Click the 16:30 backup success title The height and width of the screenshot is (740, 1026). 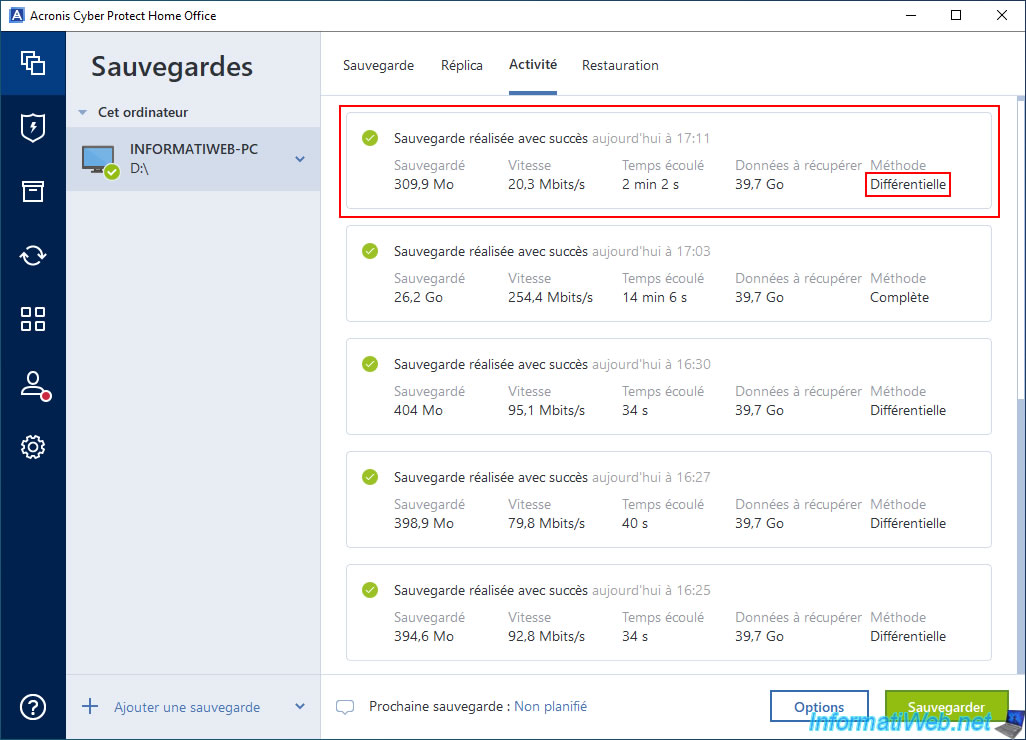(x=491, y=364)
